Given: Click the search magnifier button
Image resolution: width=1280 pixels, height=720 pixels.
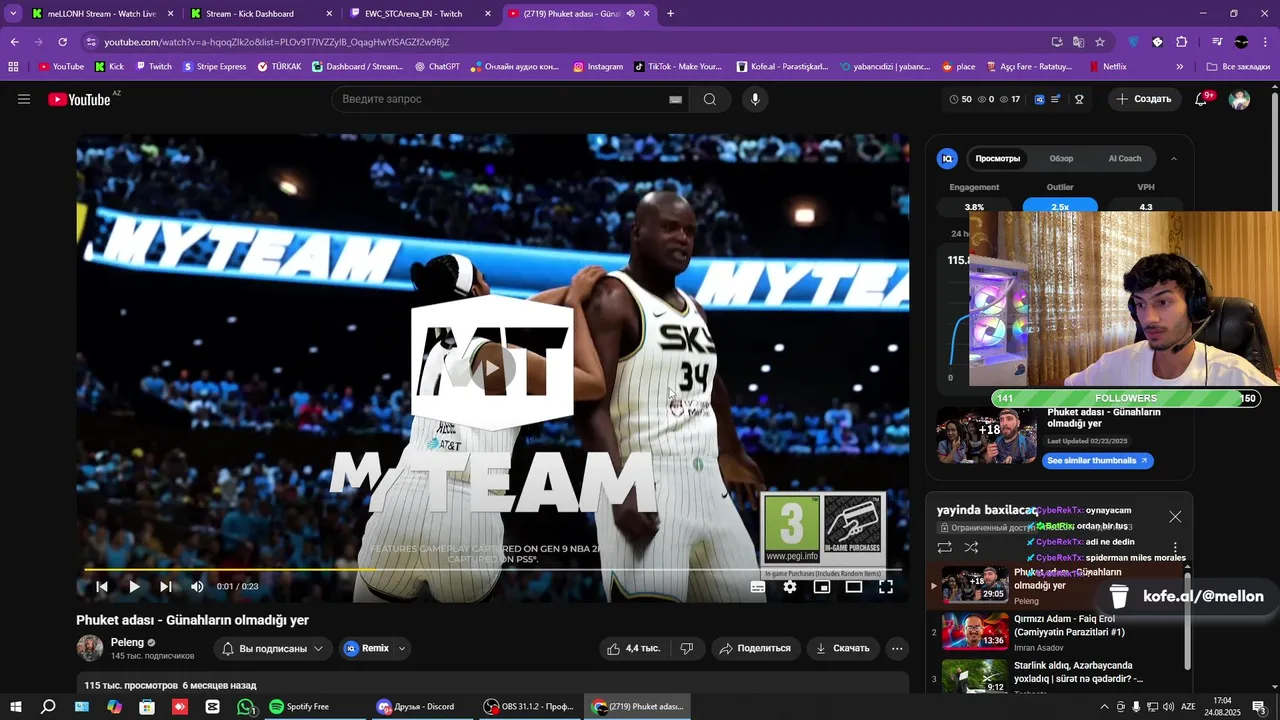Looking at the screenshot, I should 710,99.
